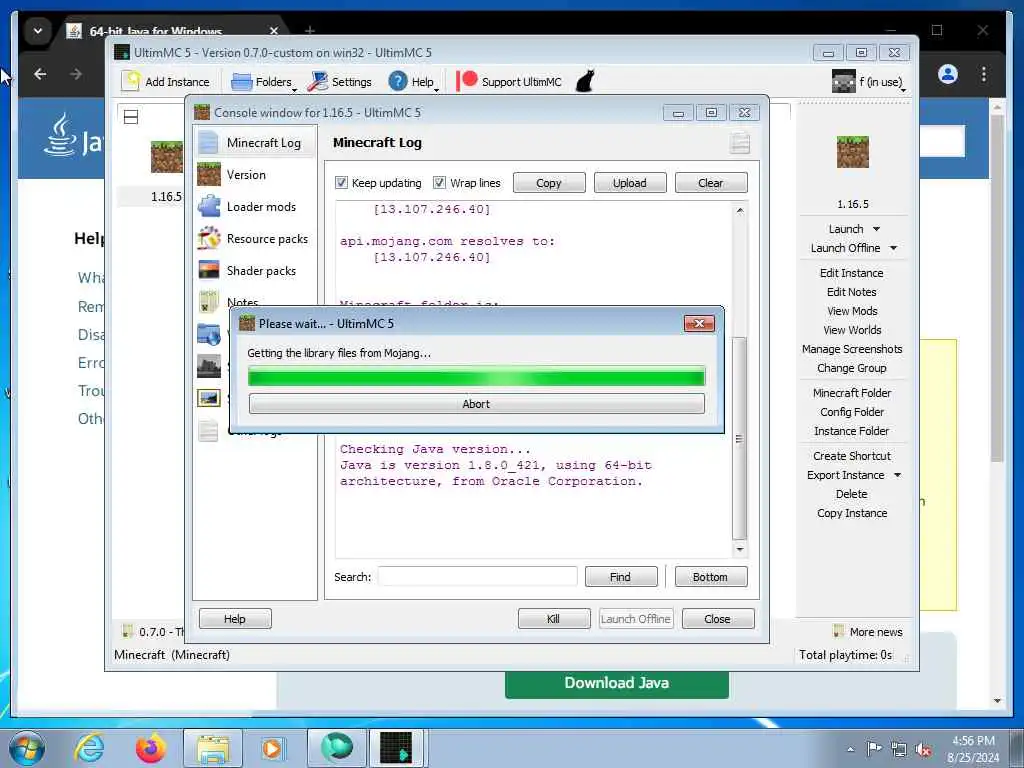The image size is (1024, 768).
Task: Click the black cat icon in toolbar
Action: tap(585, 82)
